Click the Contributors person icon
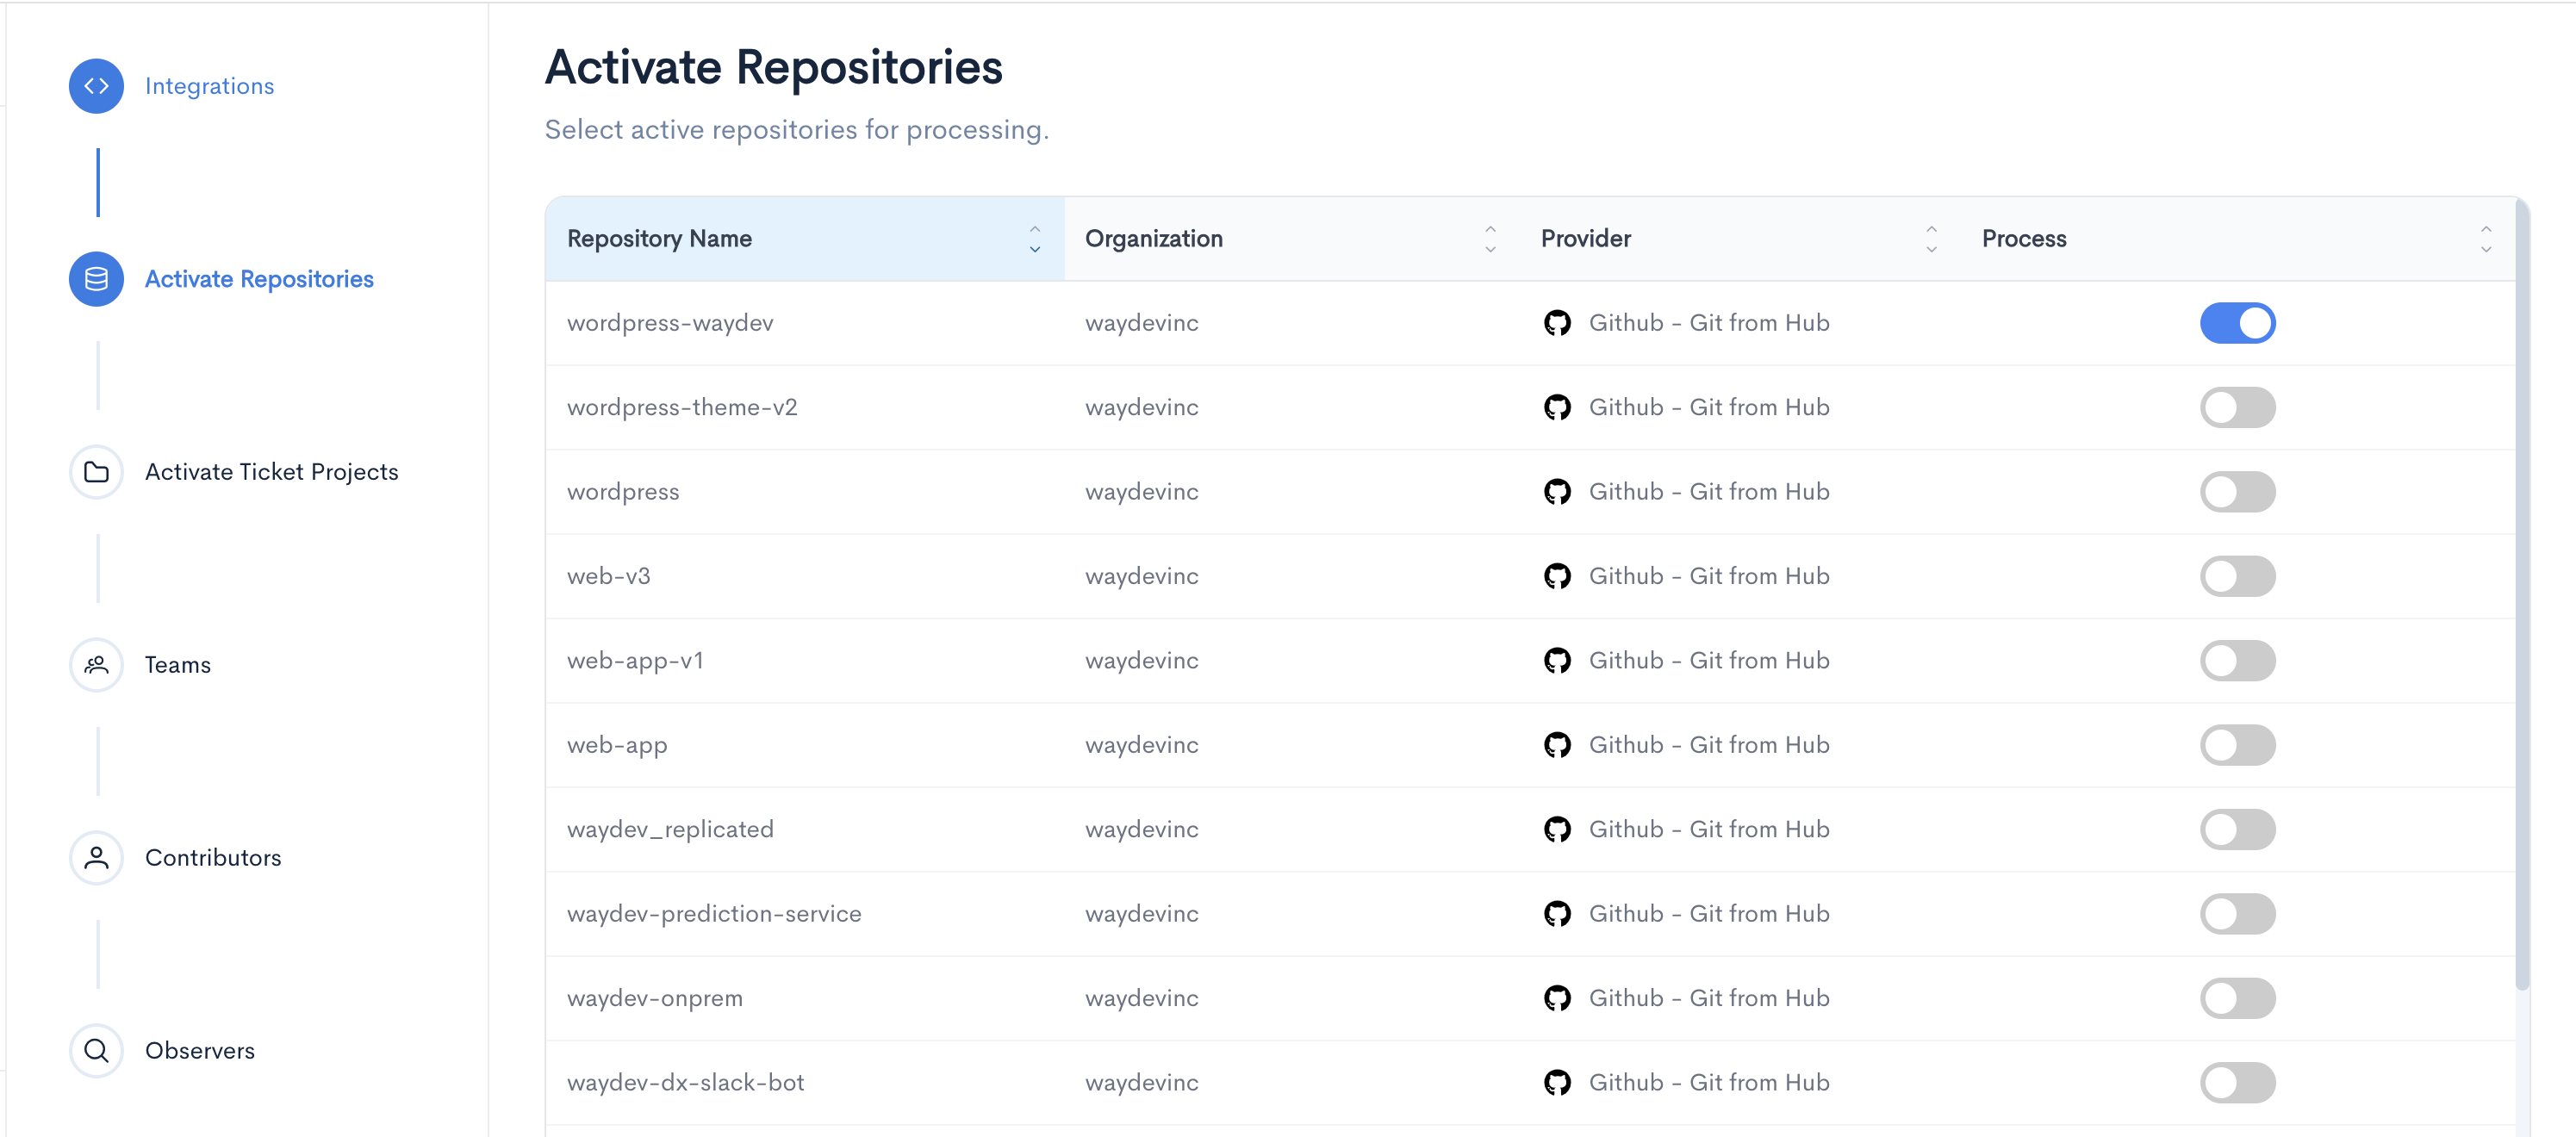Screen dimensions: 2576x1137 click(x=96, y=858)
